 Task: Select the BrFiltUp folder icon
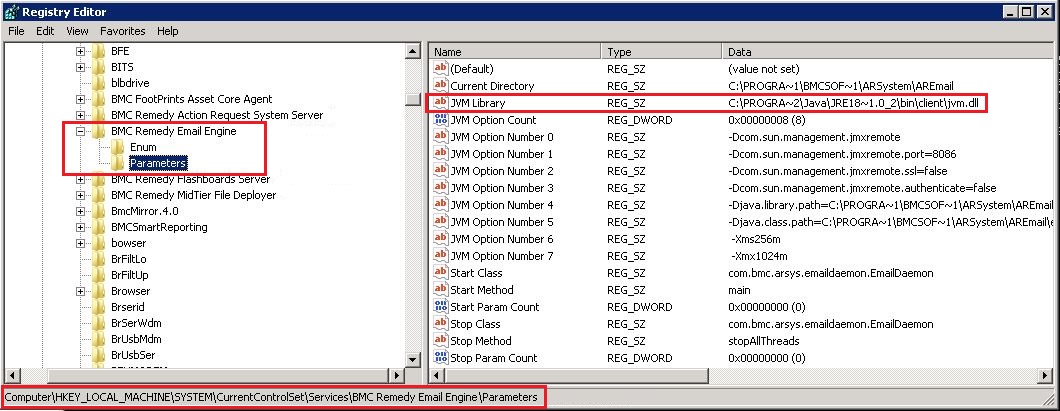(x=99, y=275)
